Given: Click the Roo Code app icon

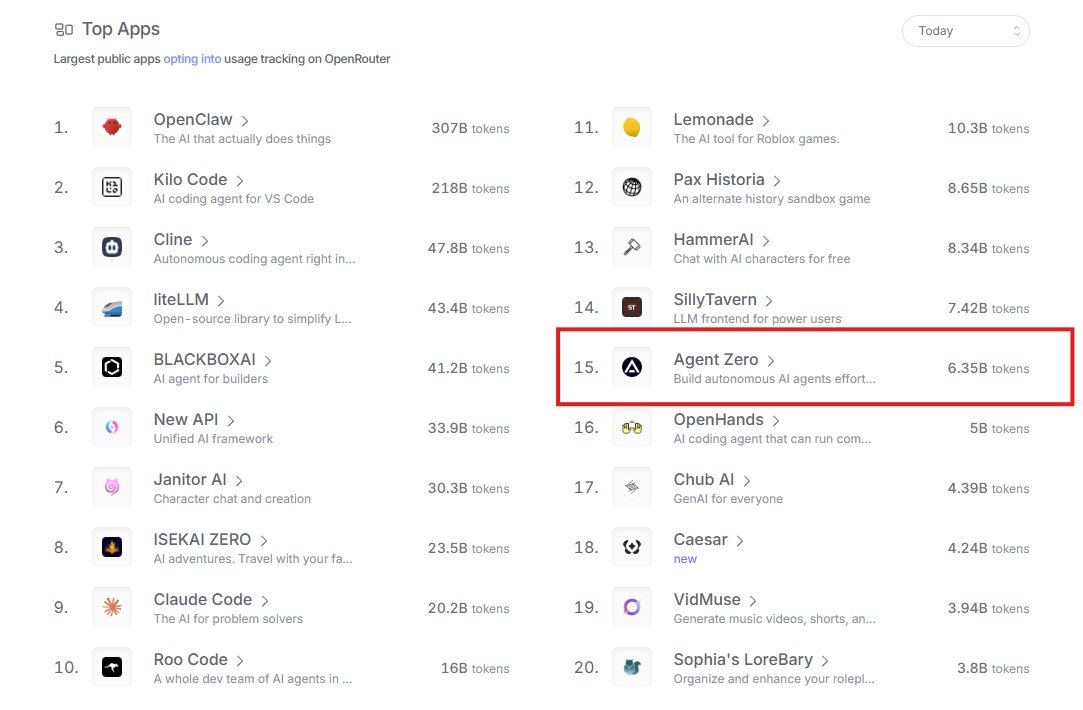Looking at the screenshot, I should click(x=112, y=667).
